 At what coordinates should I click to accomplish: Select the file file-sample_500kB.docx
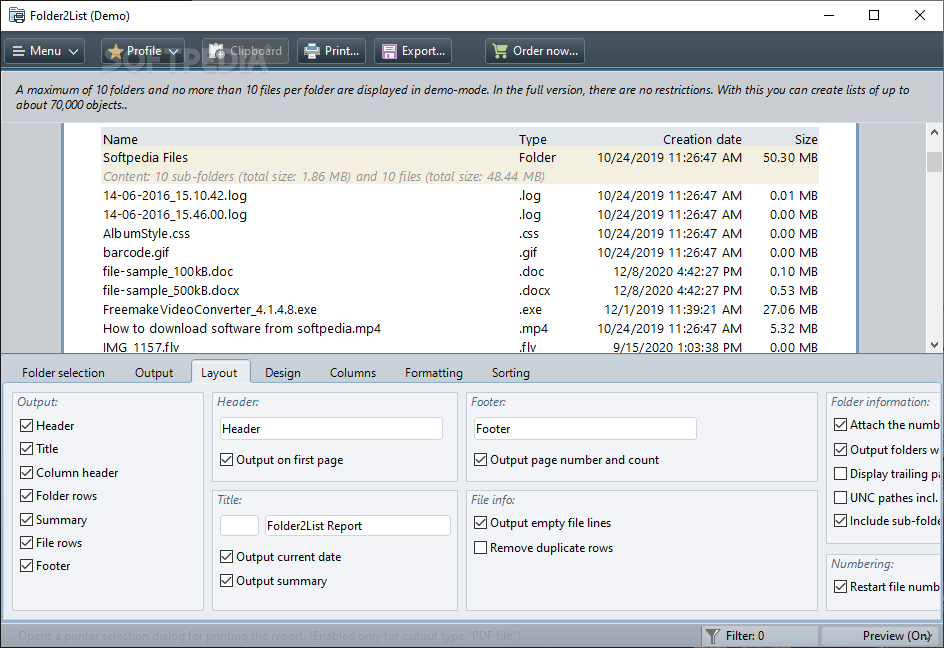460,290
